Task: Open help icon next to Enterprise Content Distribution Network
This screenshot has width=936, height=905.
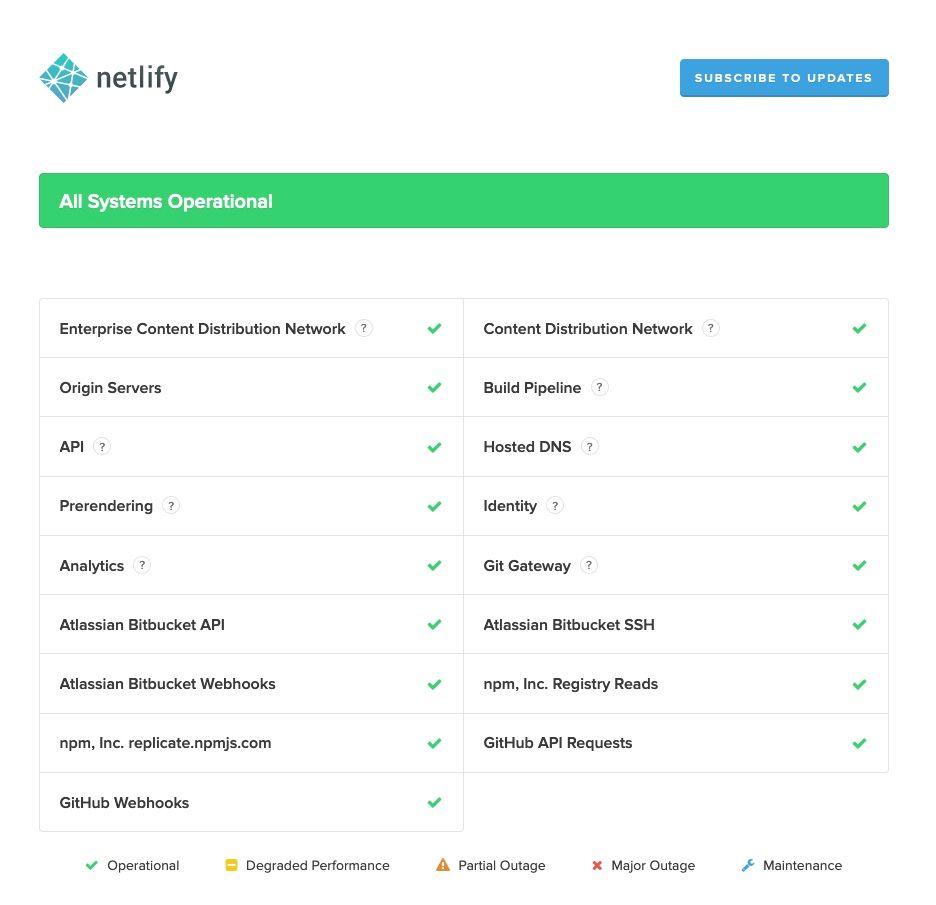Action: 364,328
